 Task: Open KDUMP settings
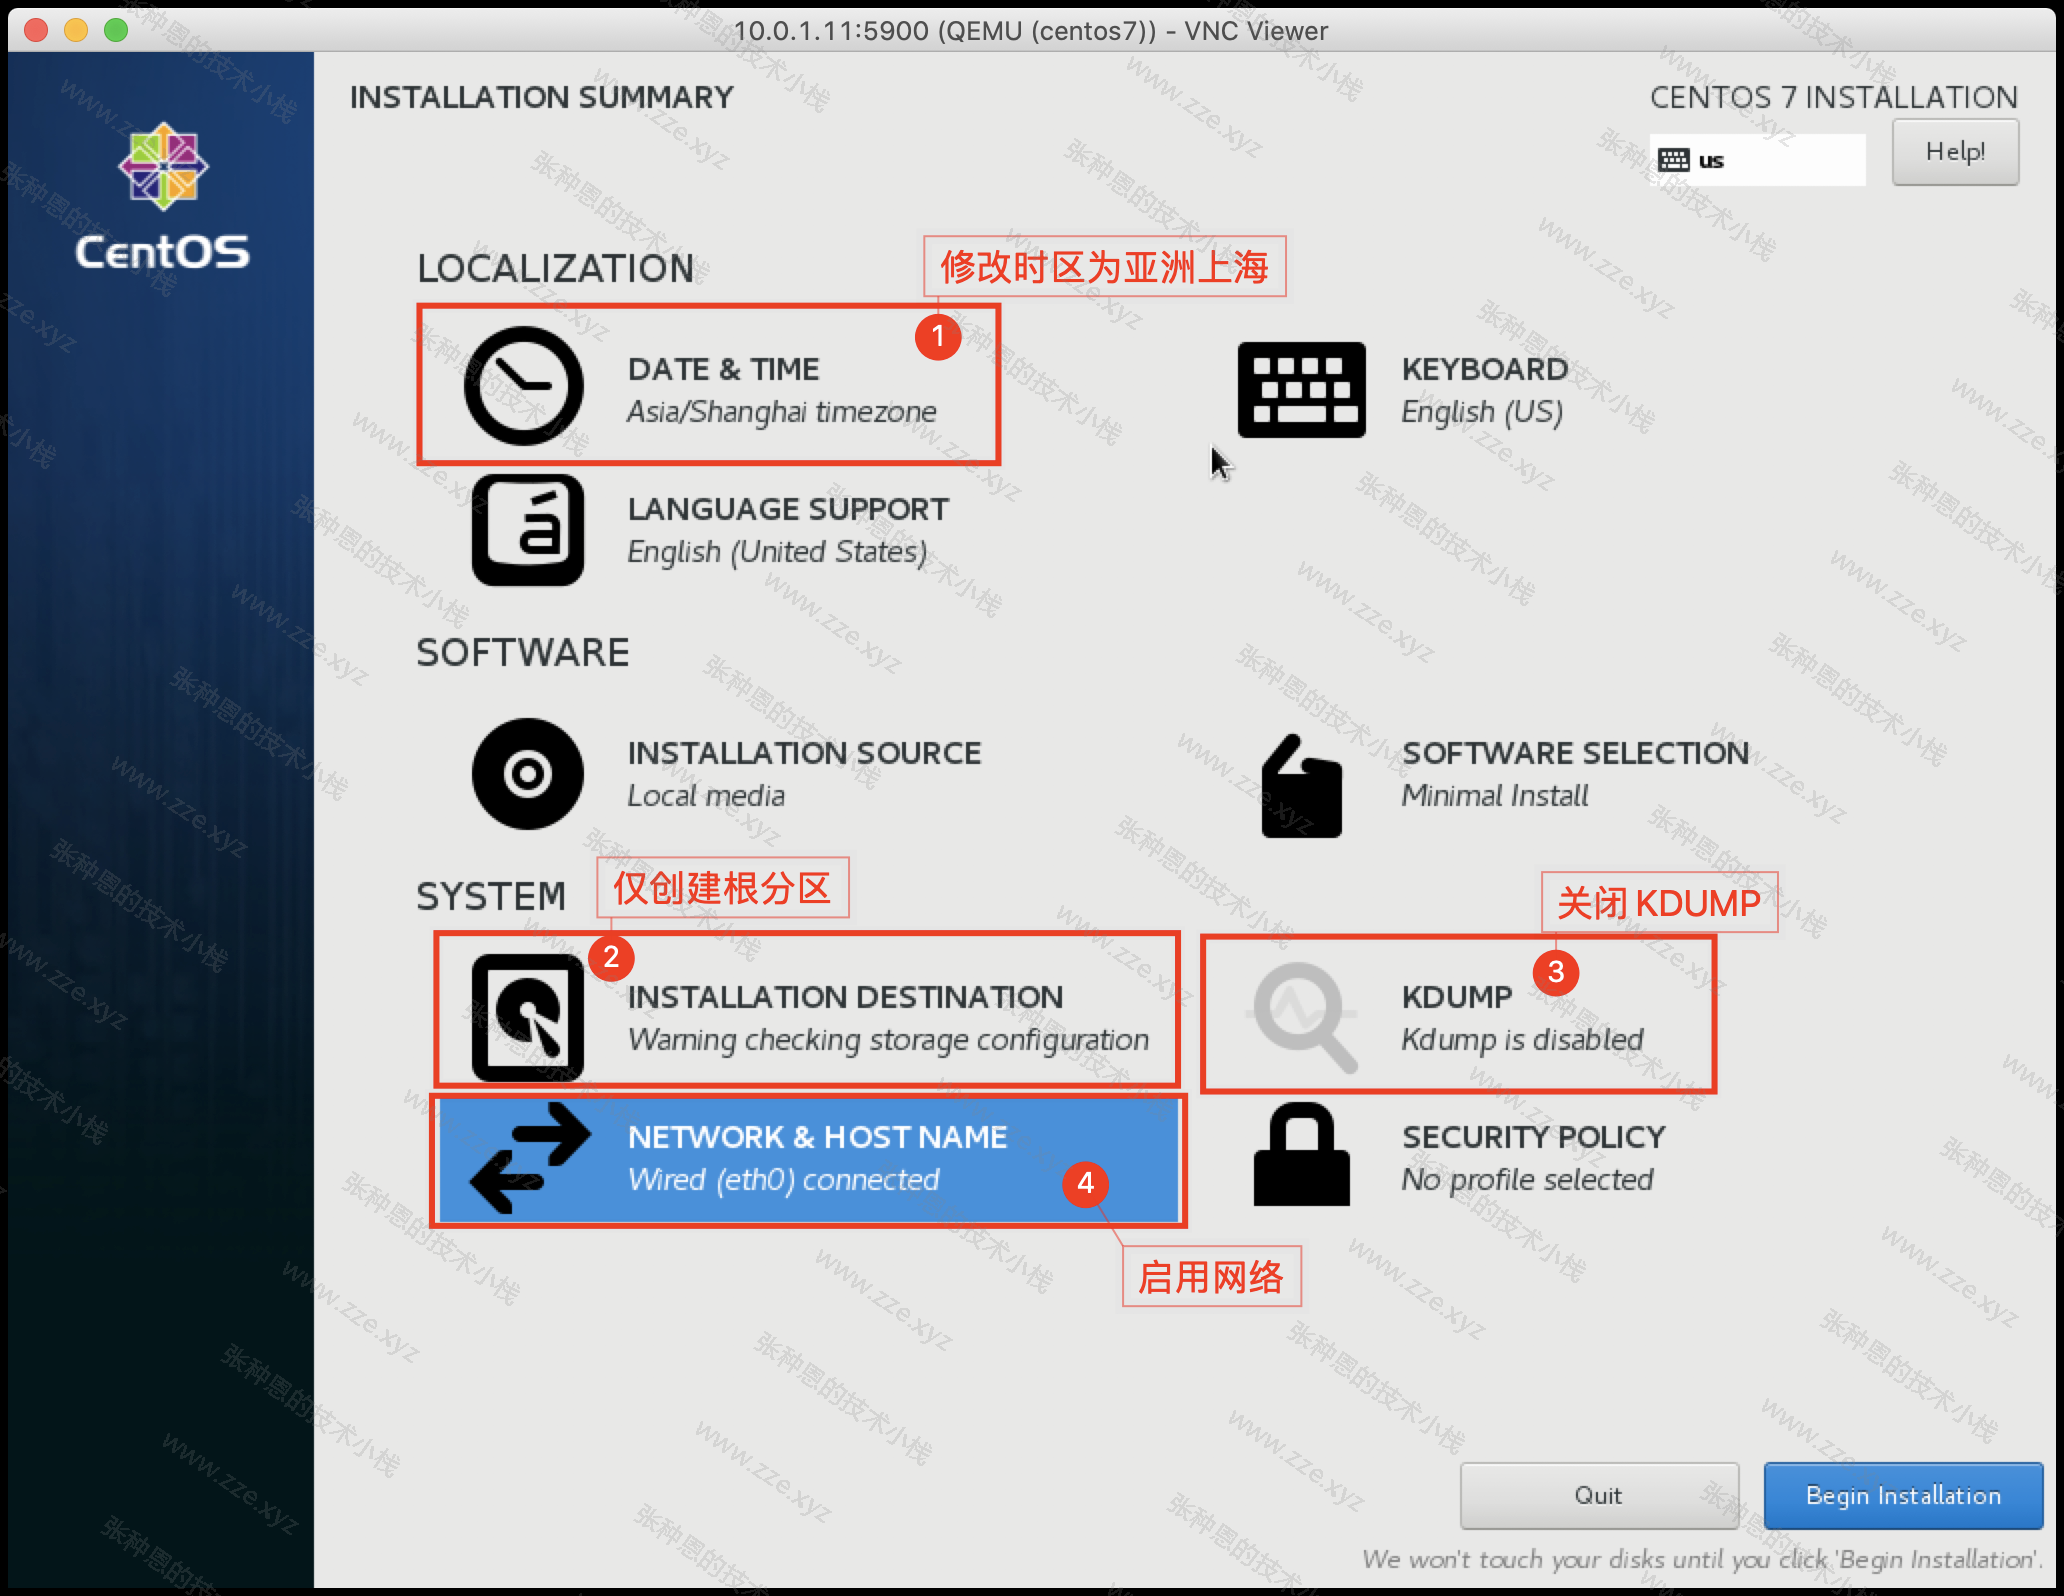coord(1456,997)
